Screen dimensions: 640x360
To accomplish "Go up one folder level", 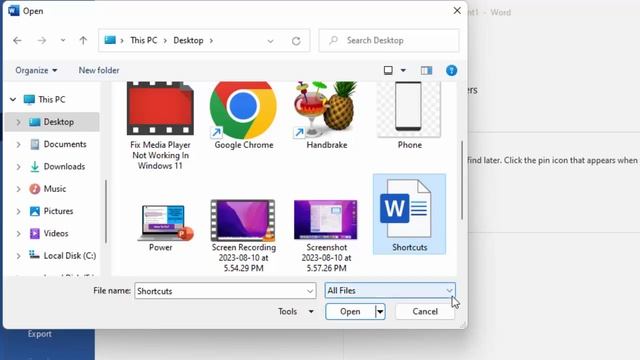I will 83,40.
